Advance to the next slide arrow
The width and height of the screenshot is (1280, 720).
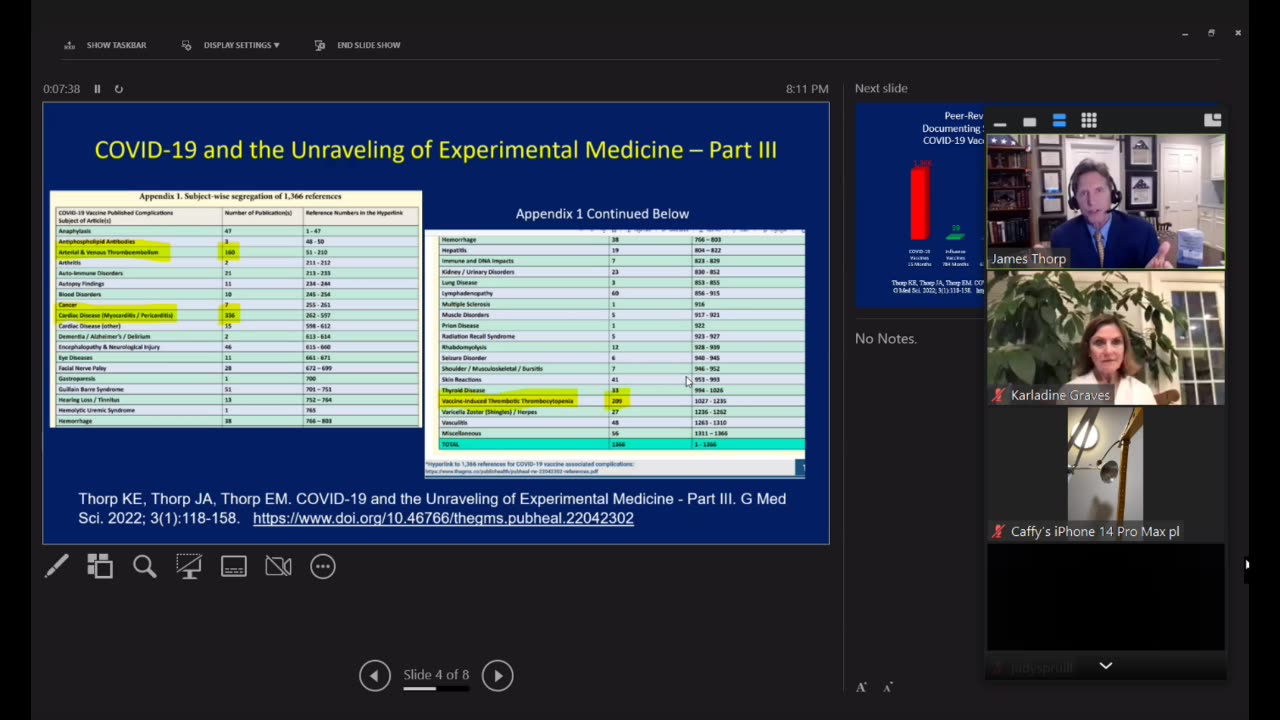pos(498,675)
